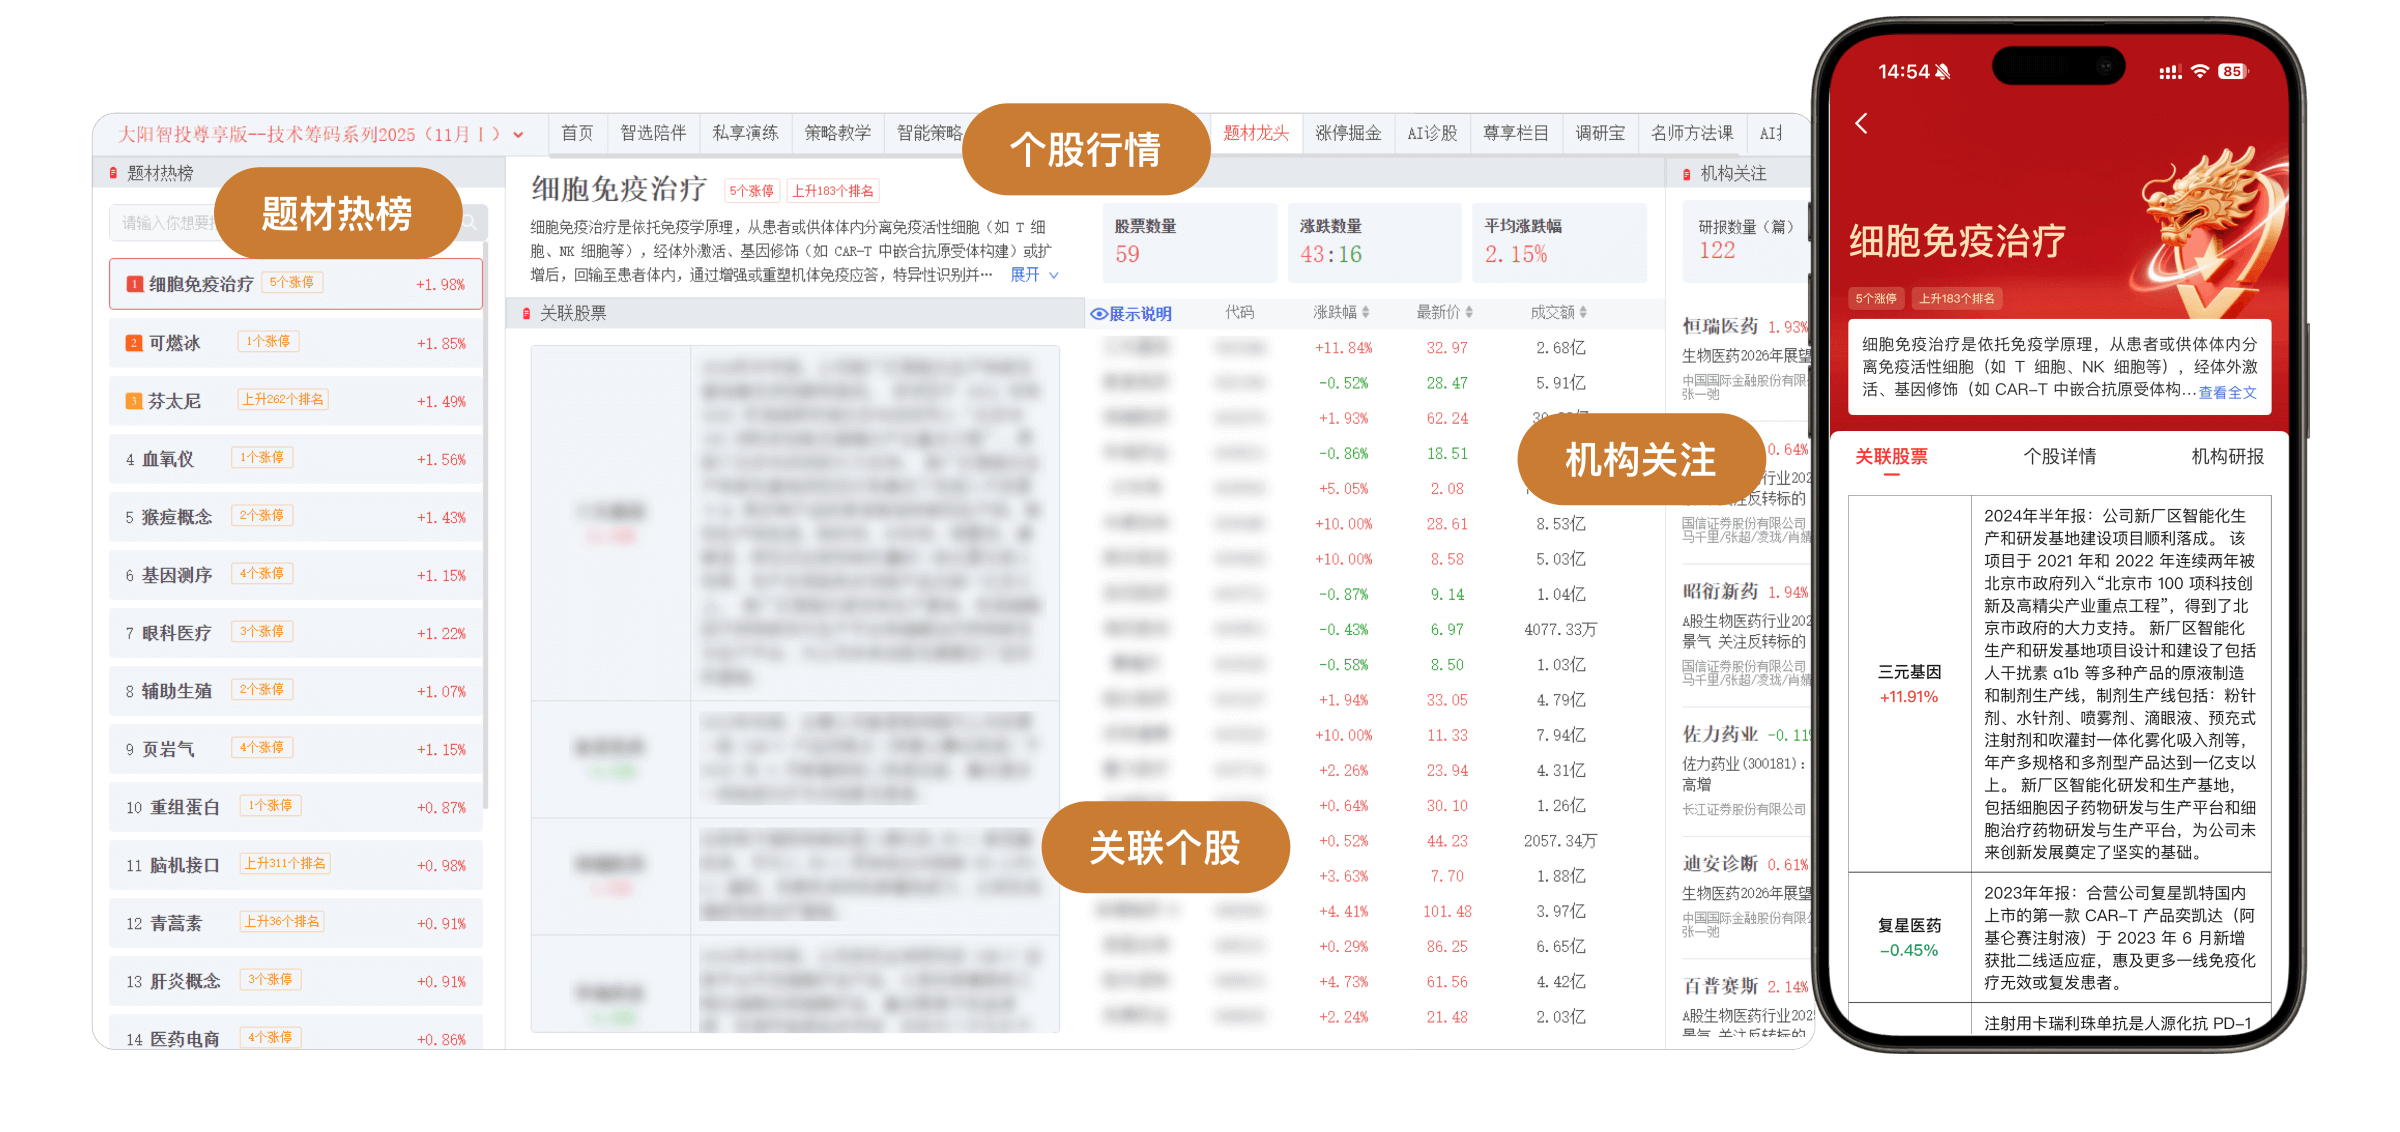
Task: Click the red icon beside 关联股票 header
Action: click(527, 314)
